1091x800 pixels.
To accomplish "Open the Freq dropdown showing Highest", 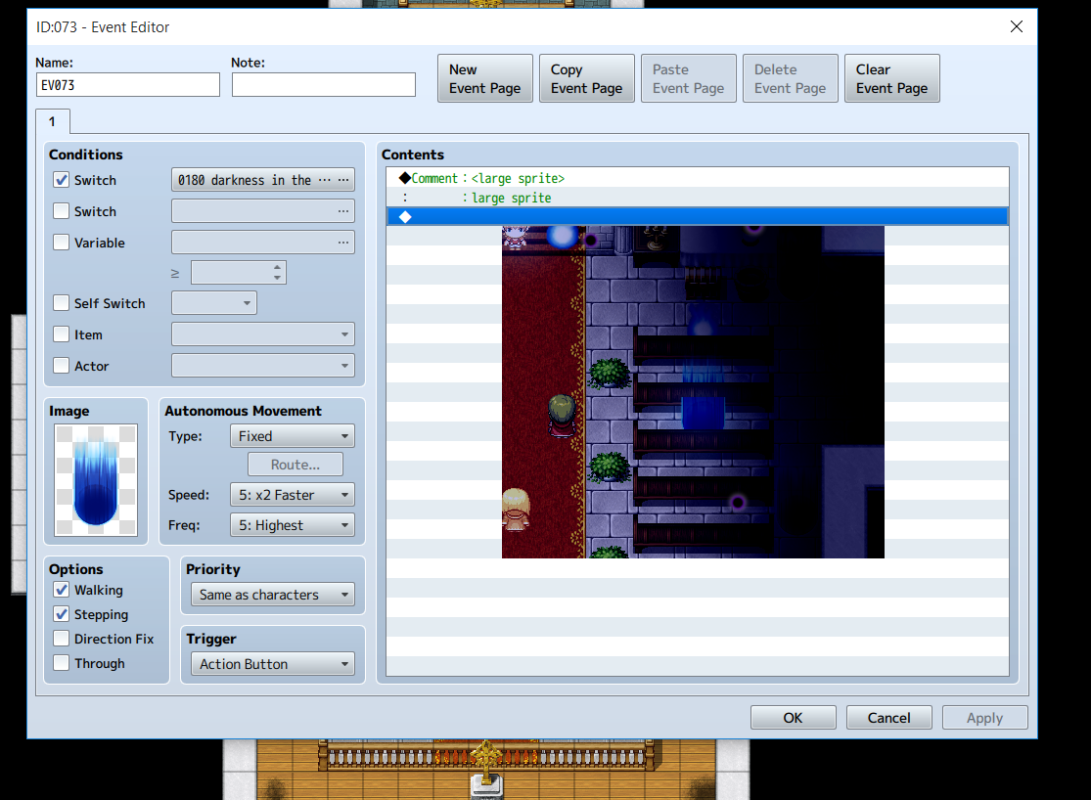I will pyautogui.click(x=292, y=525).
